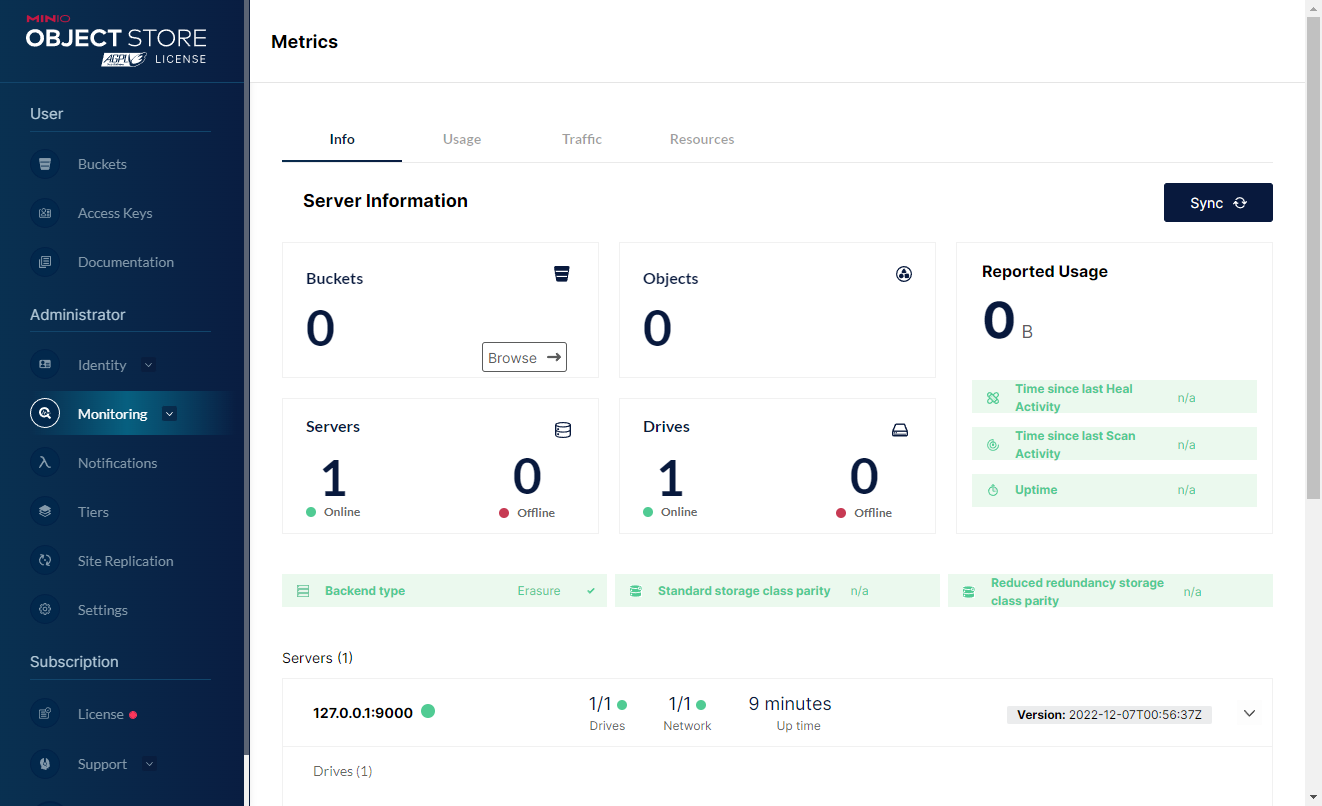The image size is (1322, 806).
Task: Click the Erasure backend type value
Action: pyautogui.click(x=539, y=591)
